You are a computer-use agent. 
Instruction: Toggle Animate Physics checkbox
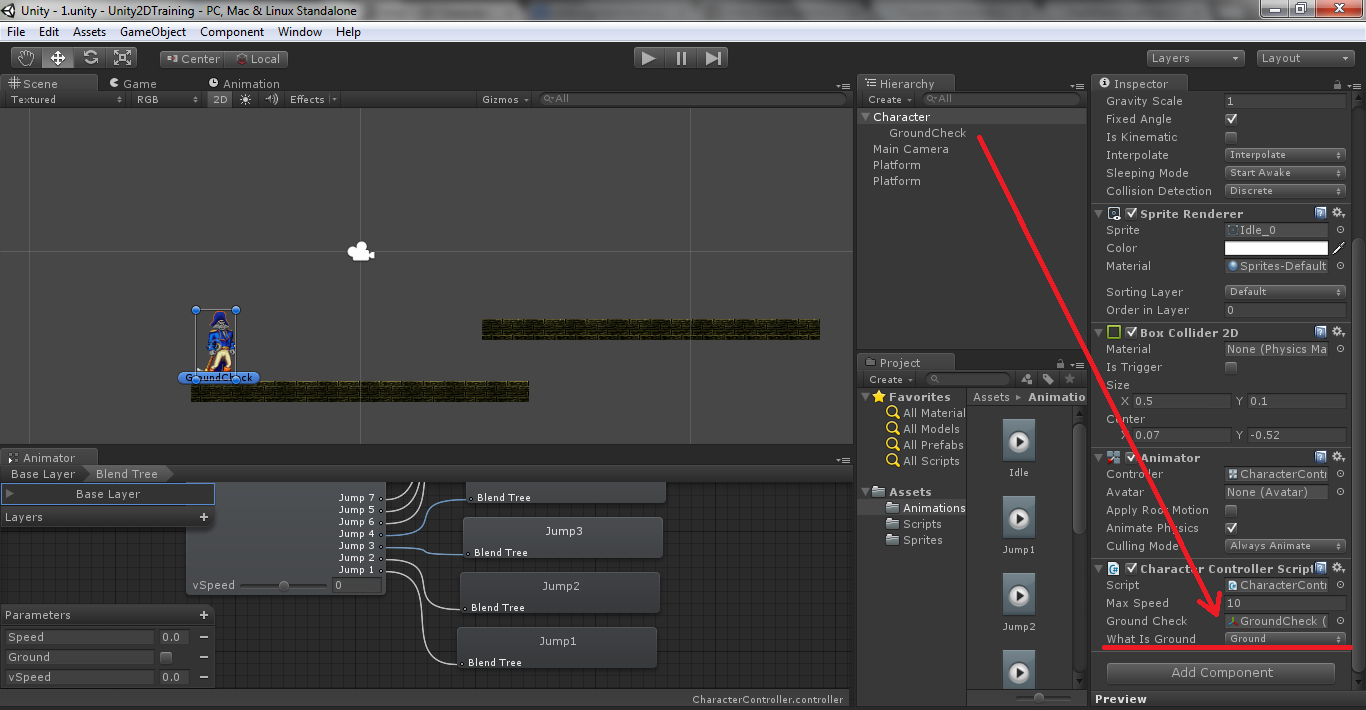(1231, 528)
